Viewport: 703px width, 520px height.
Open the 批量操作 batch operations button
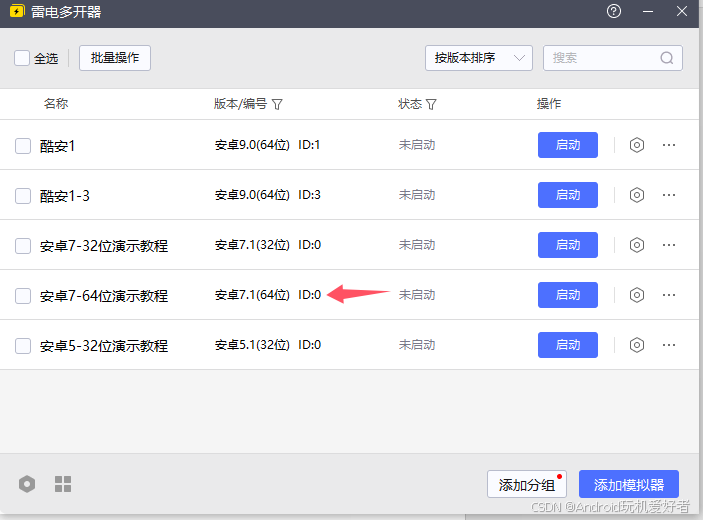pyautogui.click(x=115, y=58)
